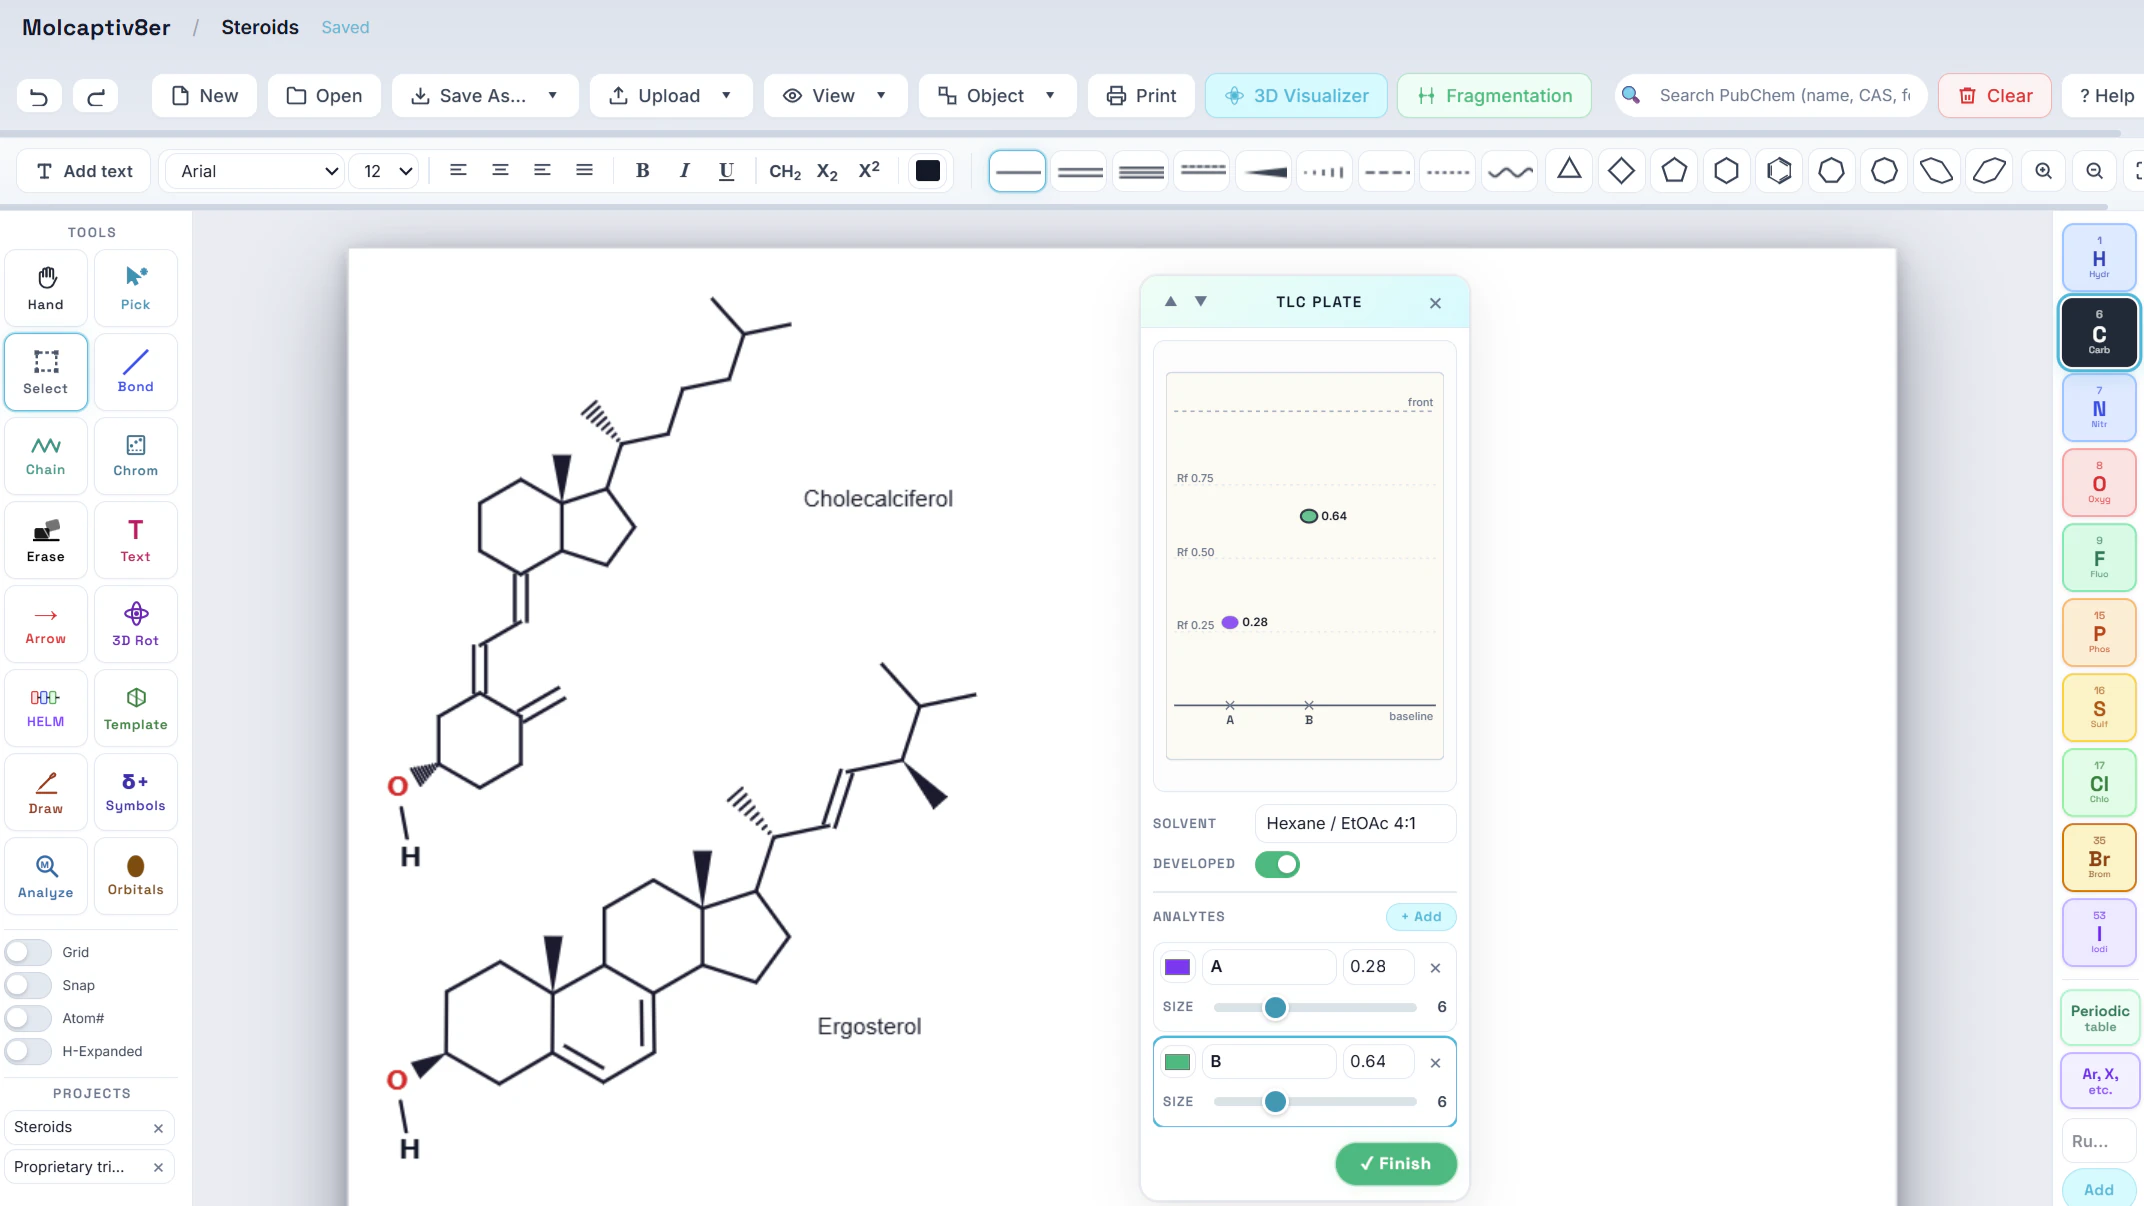This screenshot has width=2144, height=1206.
Task: Toggle the Snap switch
Action: [x=28, y=985]
